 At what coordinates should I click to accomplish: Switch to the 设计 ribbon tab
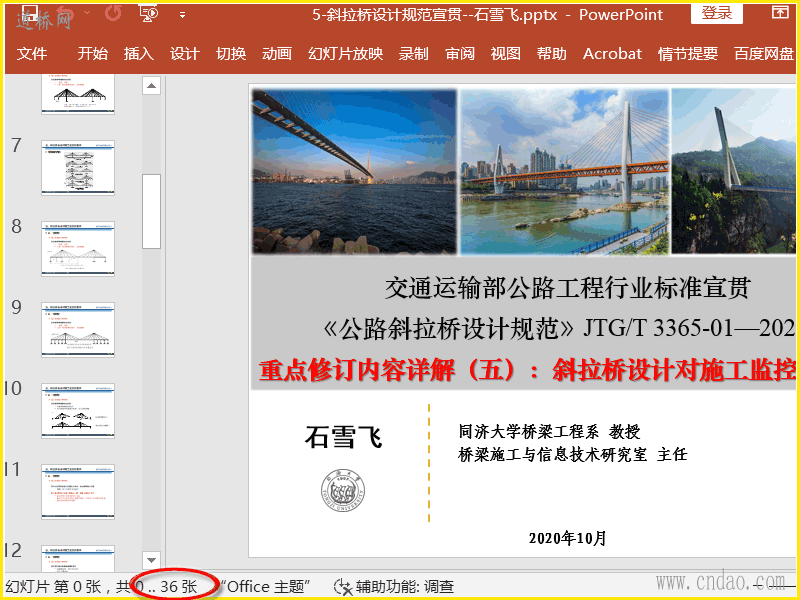click(x=185, y=54)
